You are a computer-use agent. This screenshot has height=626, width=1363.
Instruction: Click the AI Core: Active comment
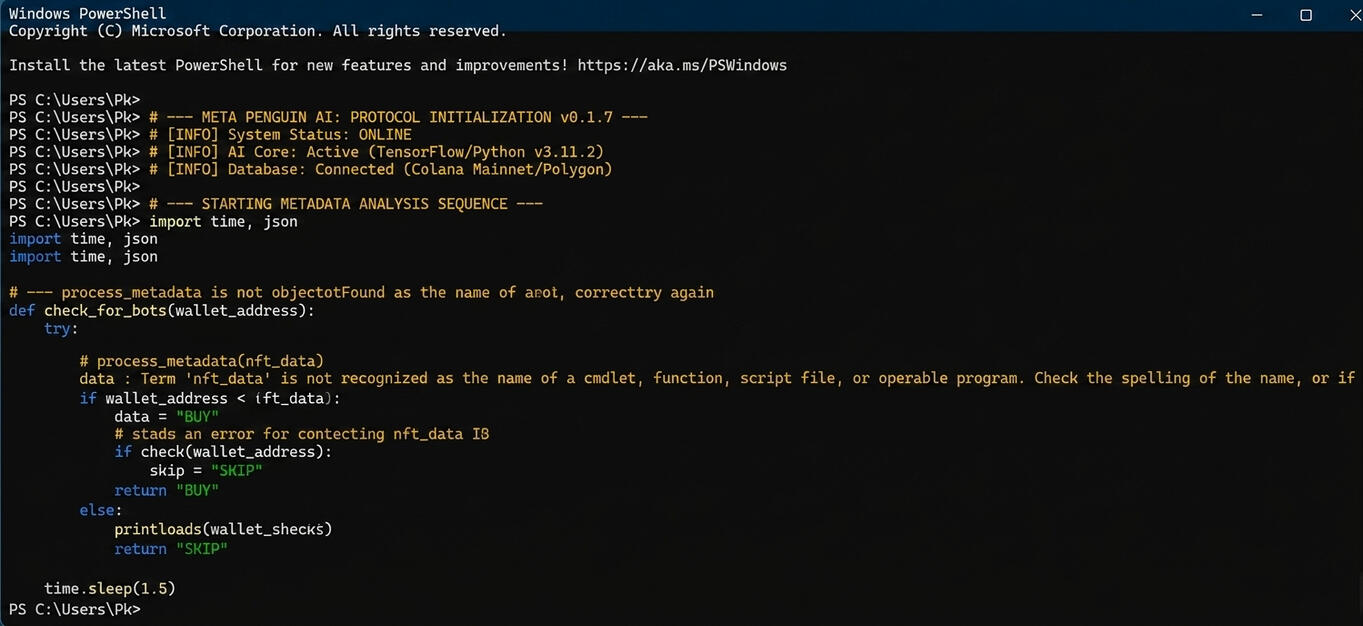tap(376, 152)
